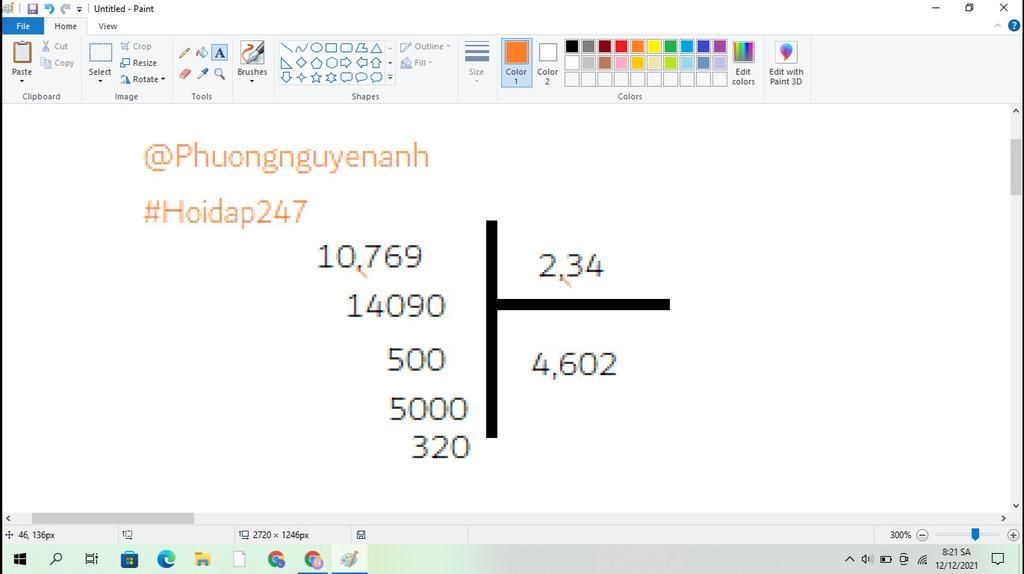Viewport: 1024px width, 574px height.
Task: Click the vertical scrollbar thumb
Action: (1016, 167)
